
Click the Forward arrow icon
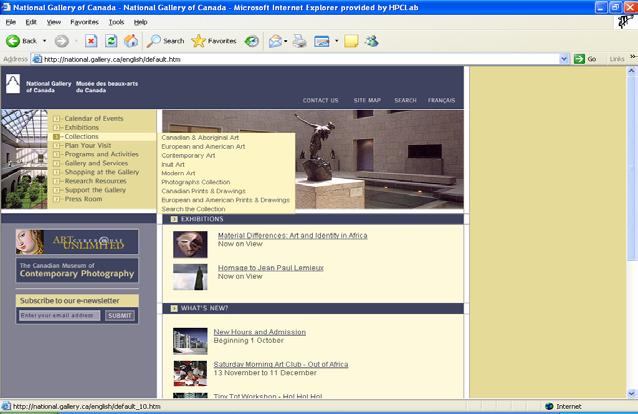tap(61, 41)
